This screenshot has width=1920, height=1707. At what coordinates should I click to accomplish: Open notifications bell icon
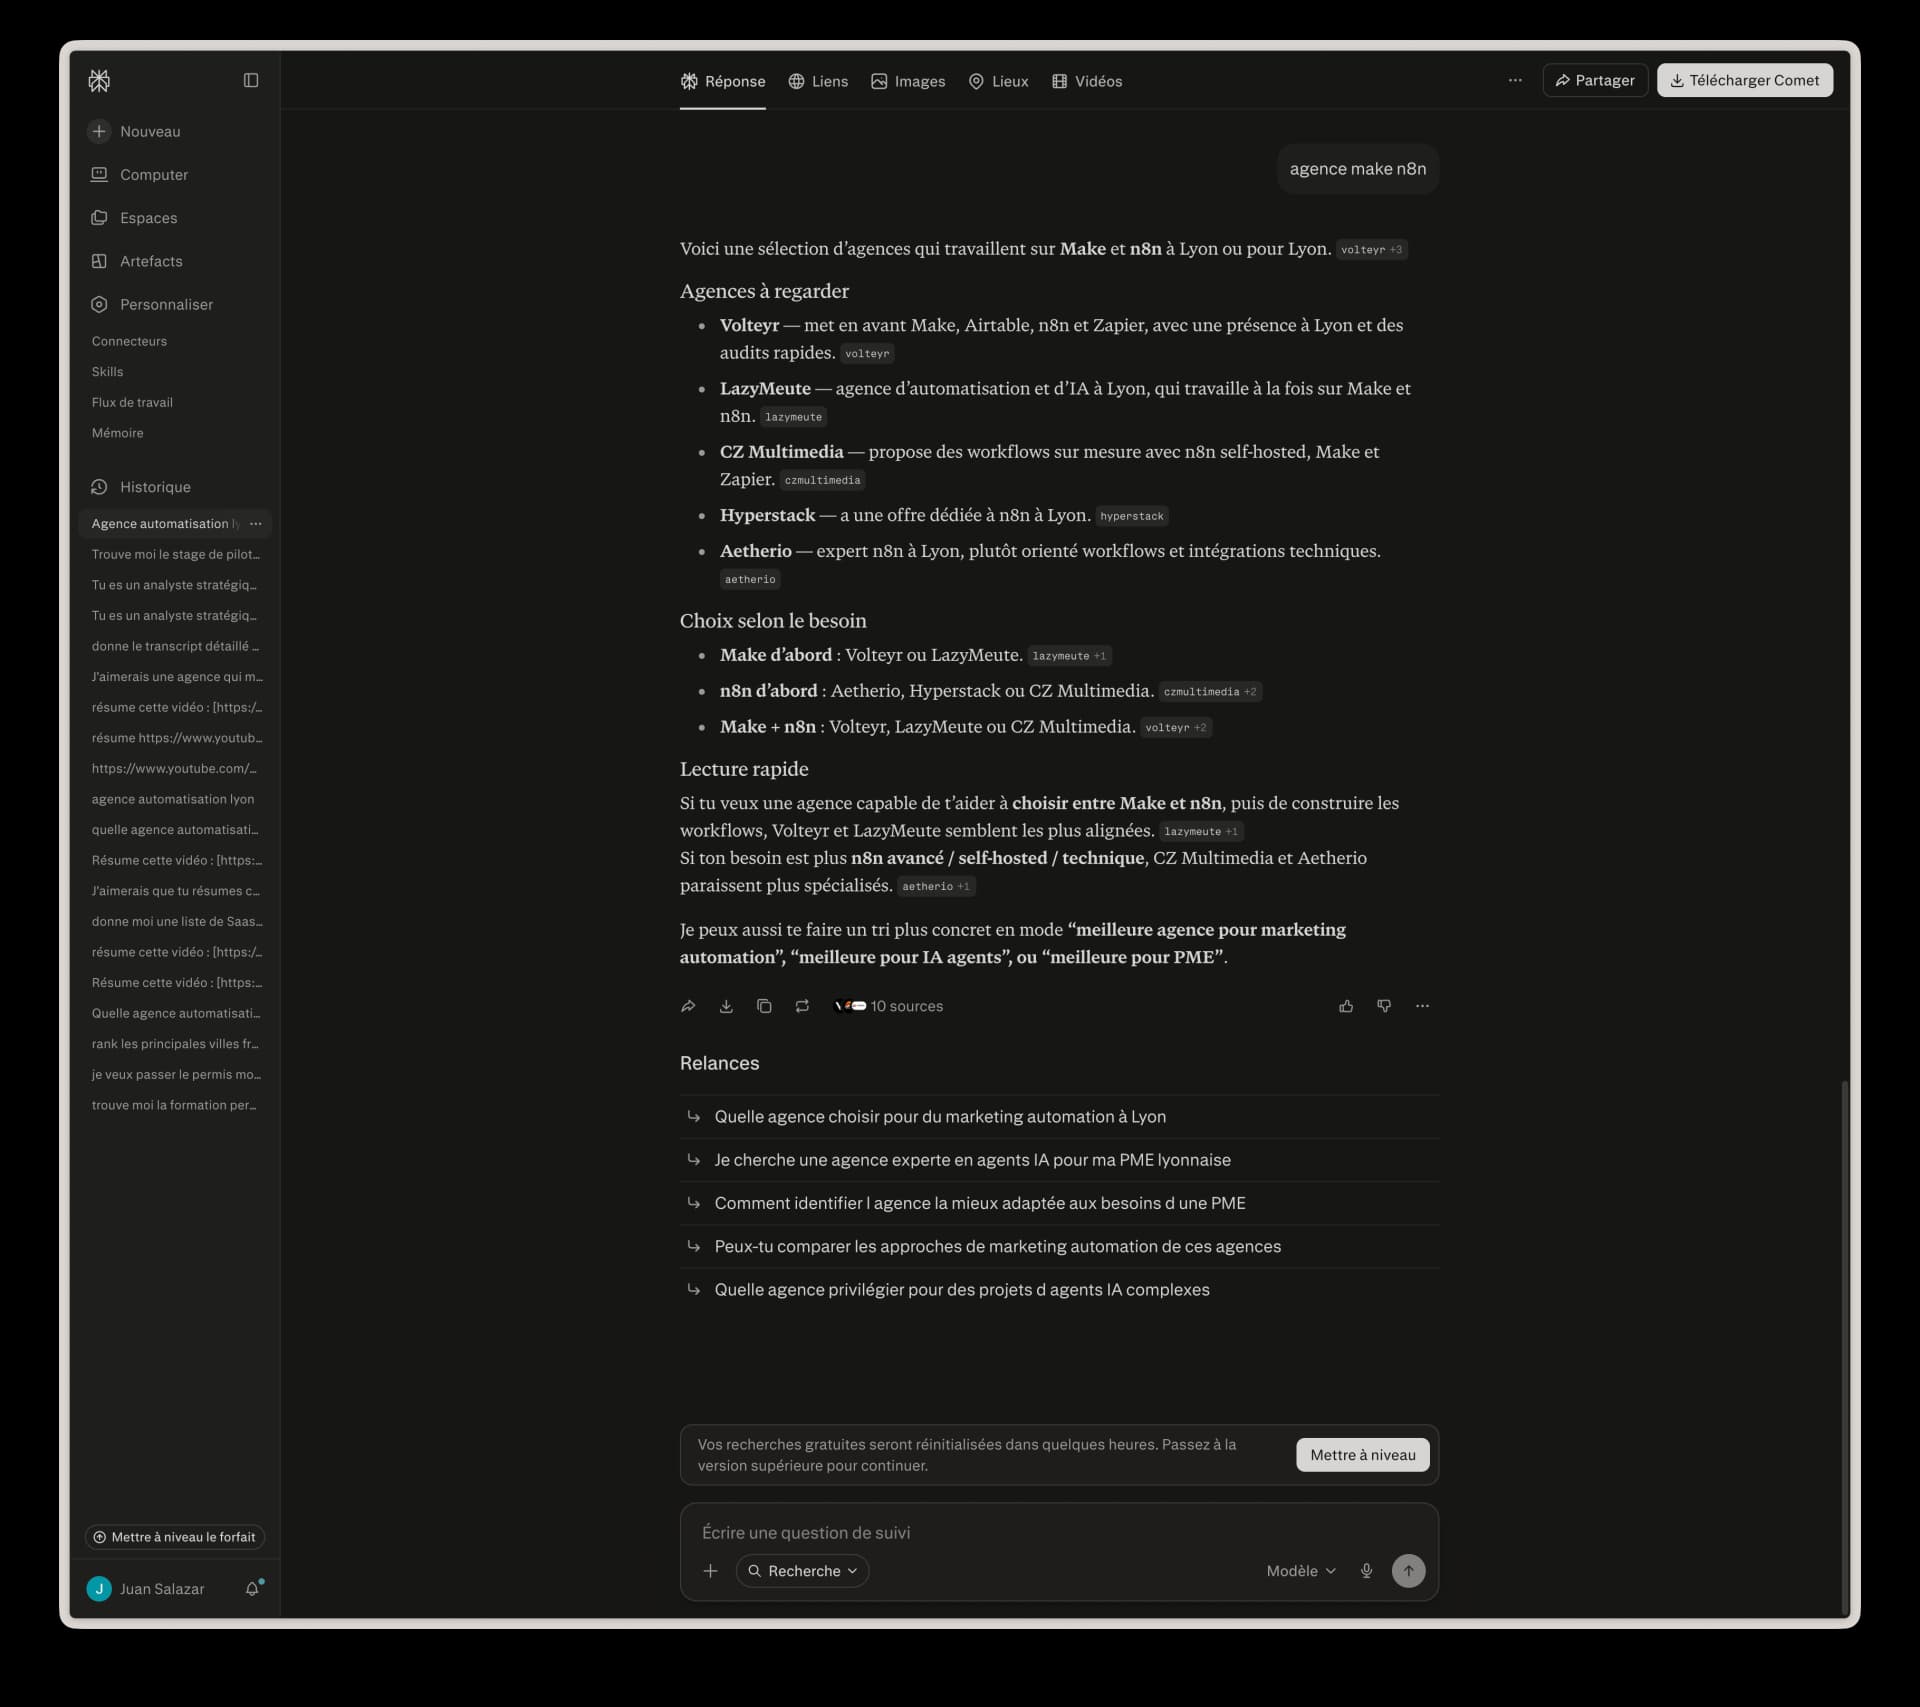(x=253, y=1588)
